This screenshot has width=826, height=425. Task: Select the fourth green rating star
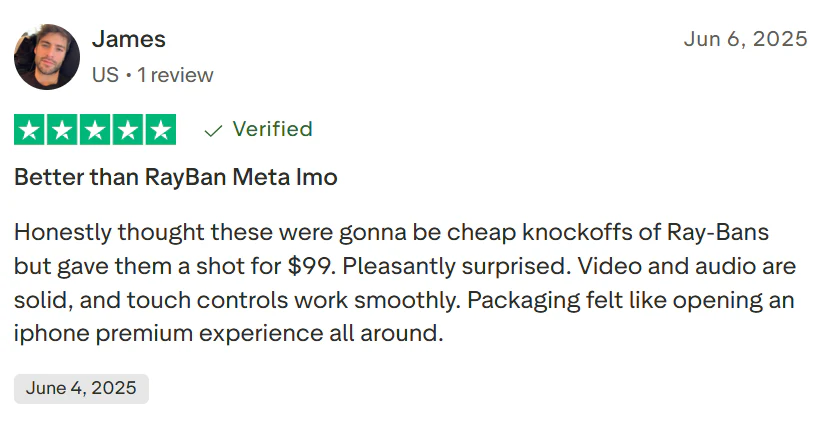coord(127,130)
